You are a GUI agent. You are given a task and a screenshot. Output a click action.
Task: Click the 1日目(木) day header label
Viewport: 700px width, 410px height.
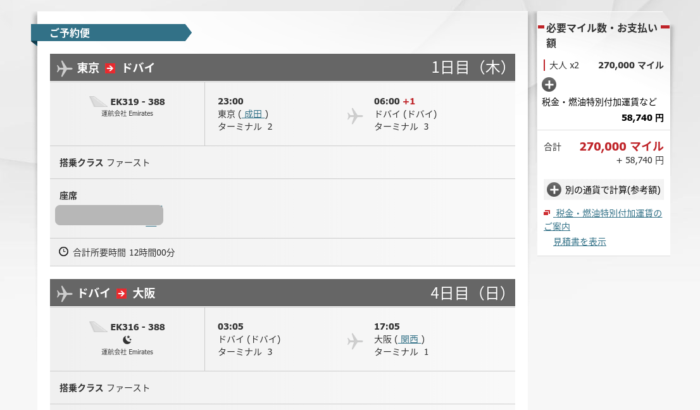467,68
